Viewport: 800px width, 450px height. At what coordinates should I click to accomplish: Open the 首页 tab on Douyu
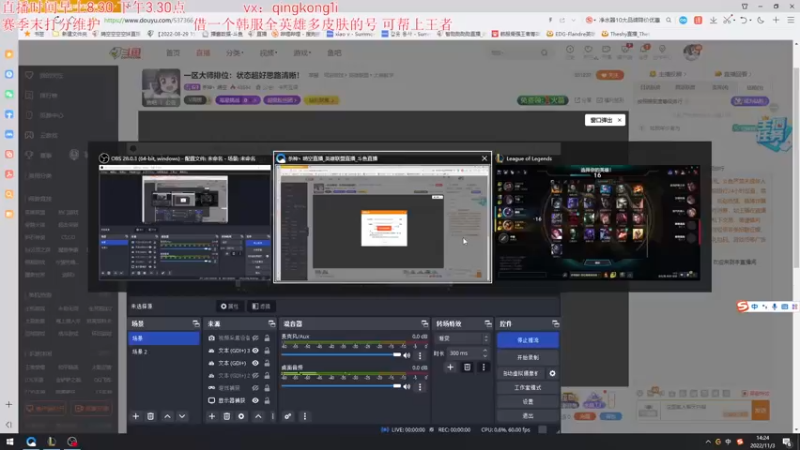pos(173,53)
